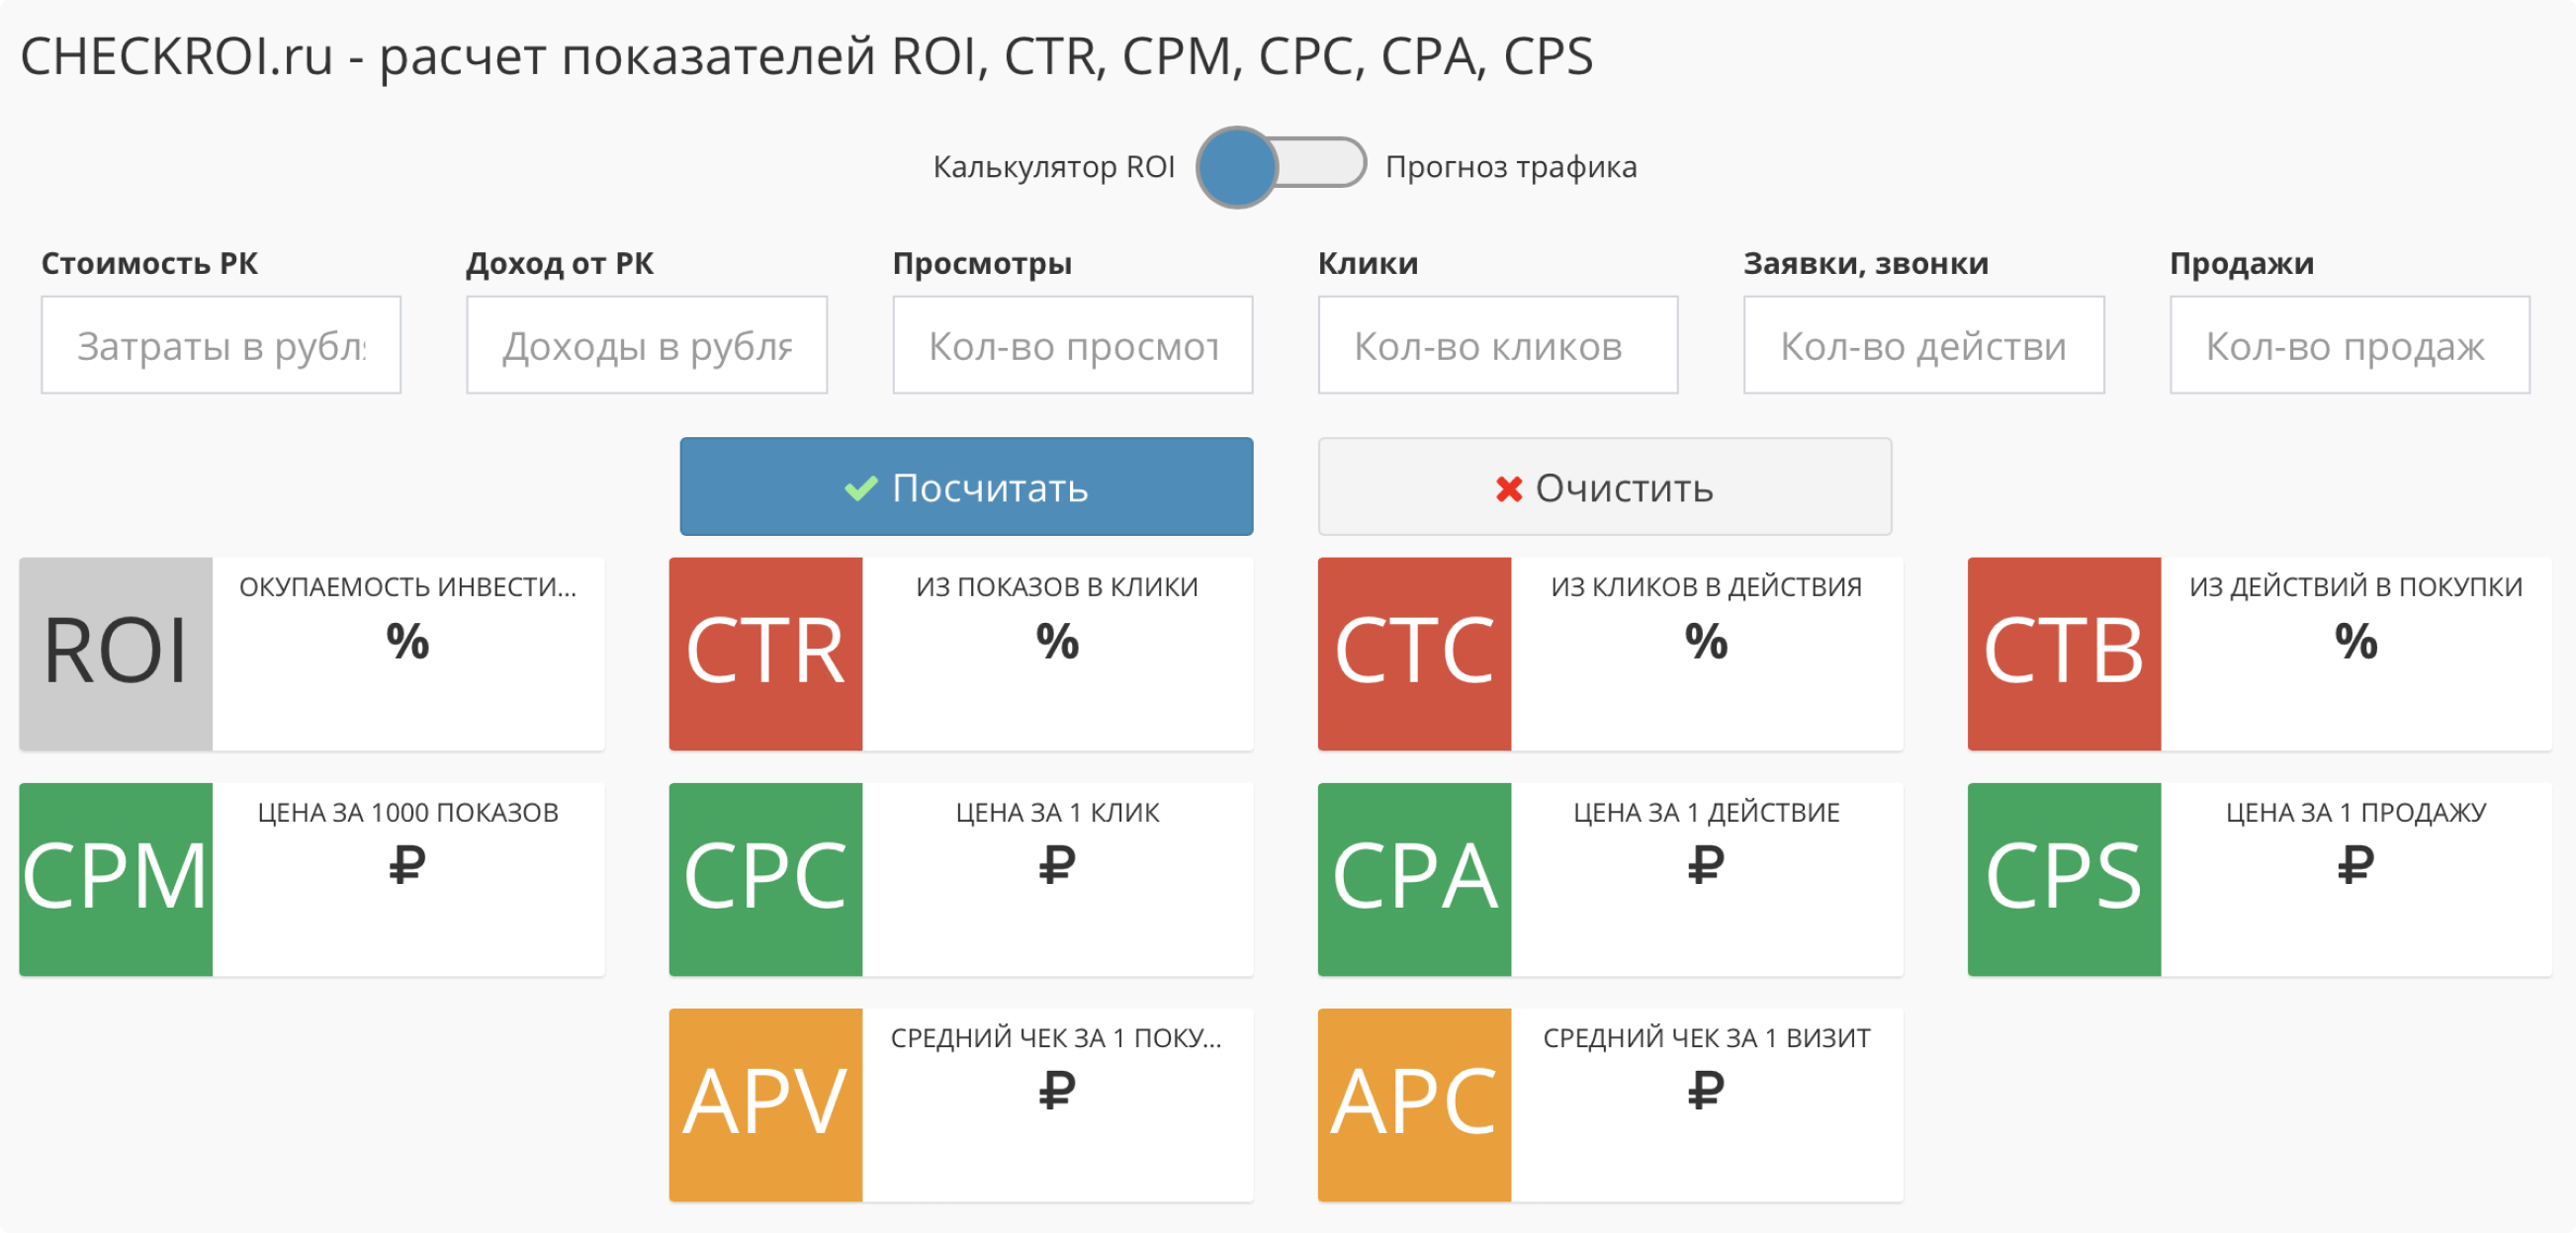Image resolution: width=2576 pixels, height=1233 pixels.
Task: Click the red CTR tile
Action: (765, 653)
